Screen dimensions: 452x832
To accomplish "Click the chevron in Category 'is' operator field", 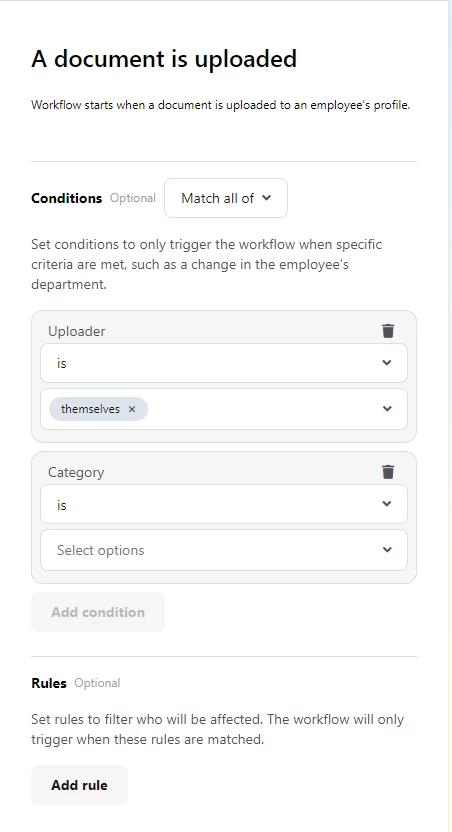I will point(387,504).
